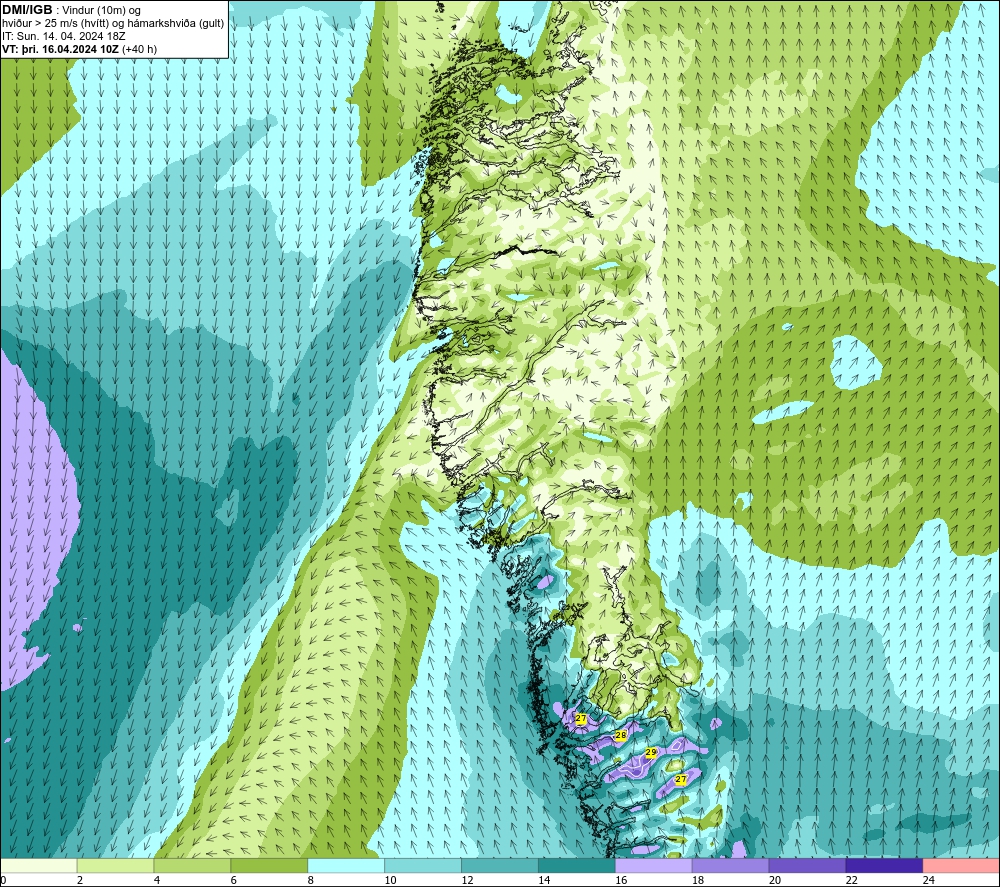1000x887 pixels.
Task: Click legend scale number 6
Action: click(233, 880)
